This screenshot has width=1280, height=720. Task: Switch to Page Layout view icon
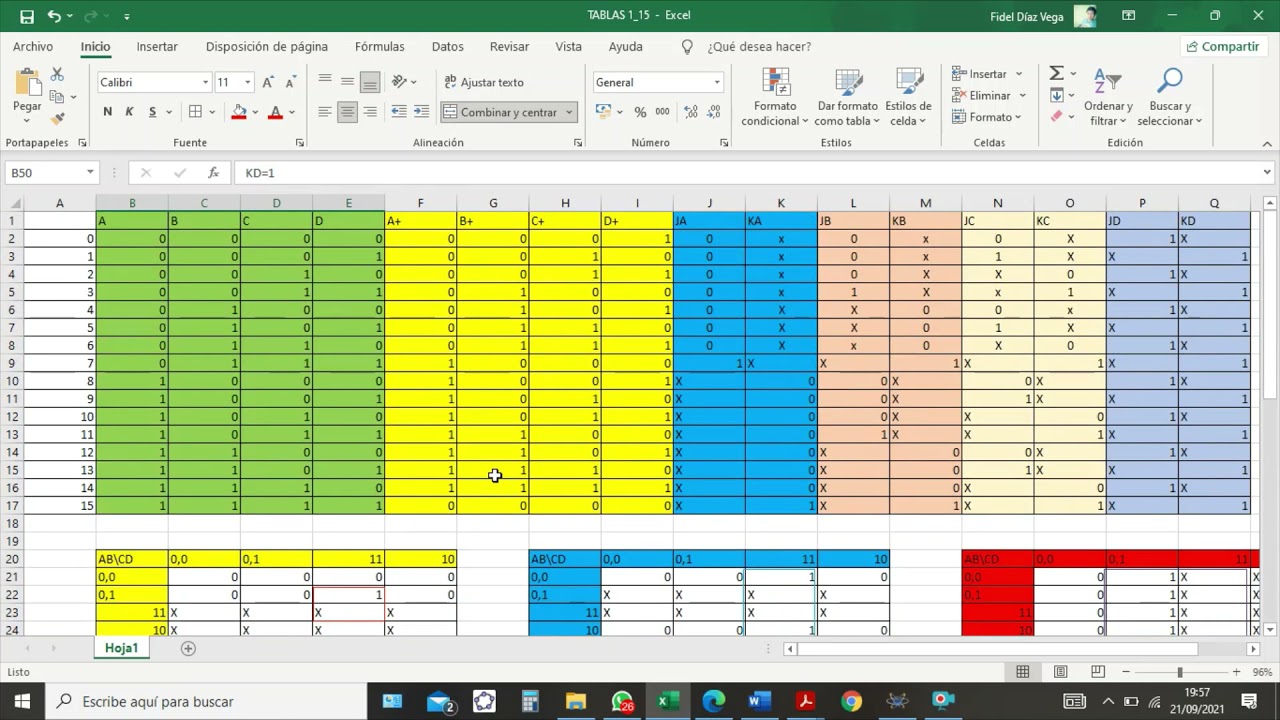pos(1060,672)
